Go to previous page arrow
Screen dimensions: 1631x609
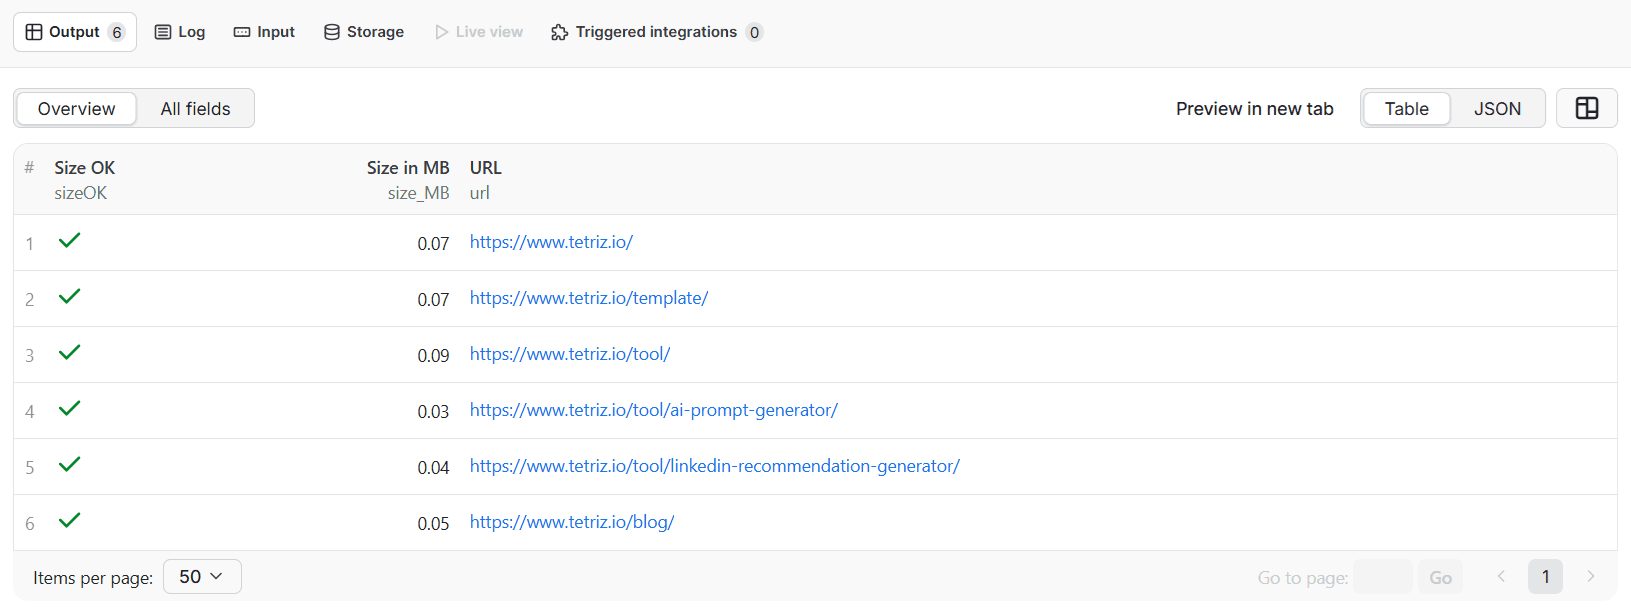coord(1501,576)
